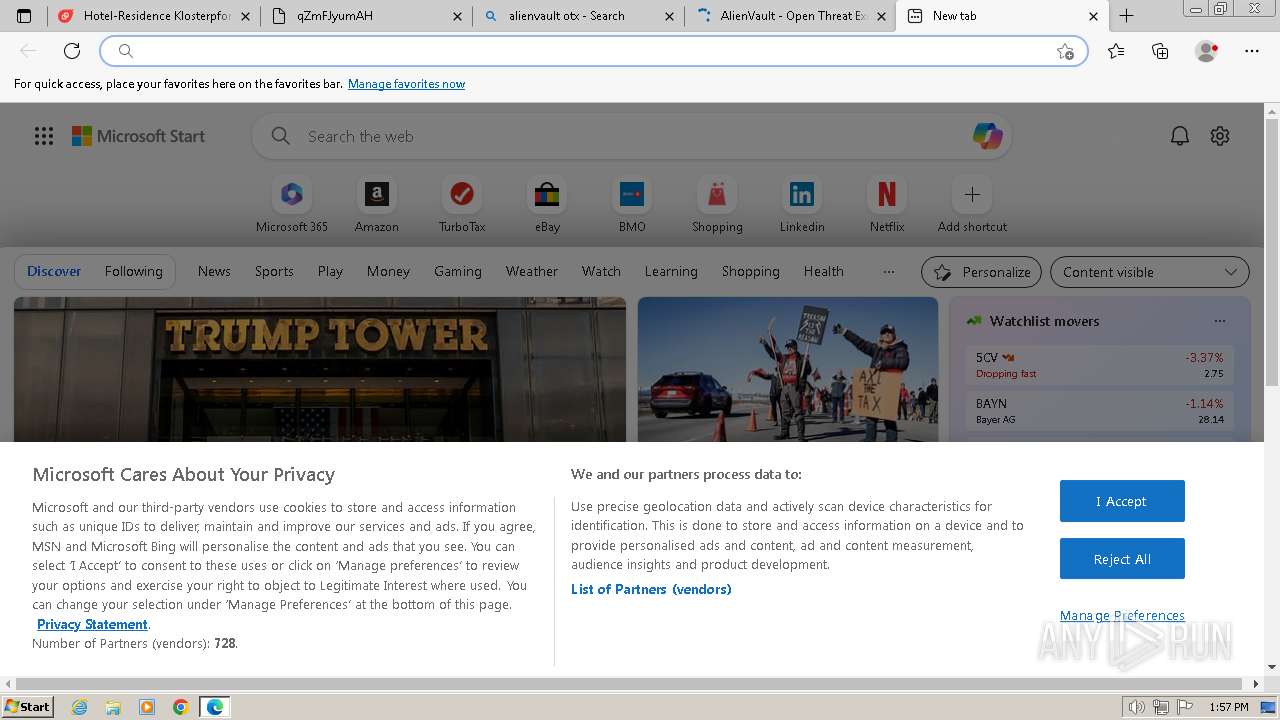
Task: Open the Netflix shortcut
Action: 887,204
